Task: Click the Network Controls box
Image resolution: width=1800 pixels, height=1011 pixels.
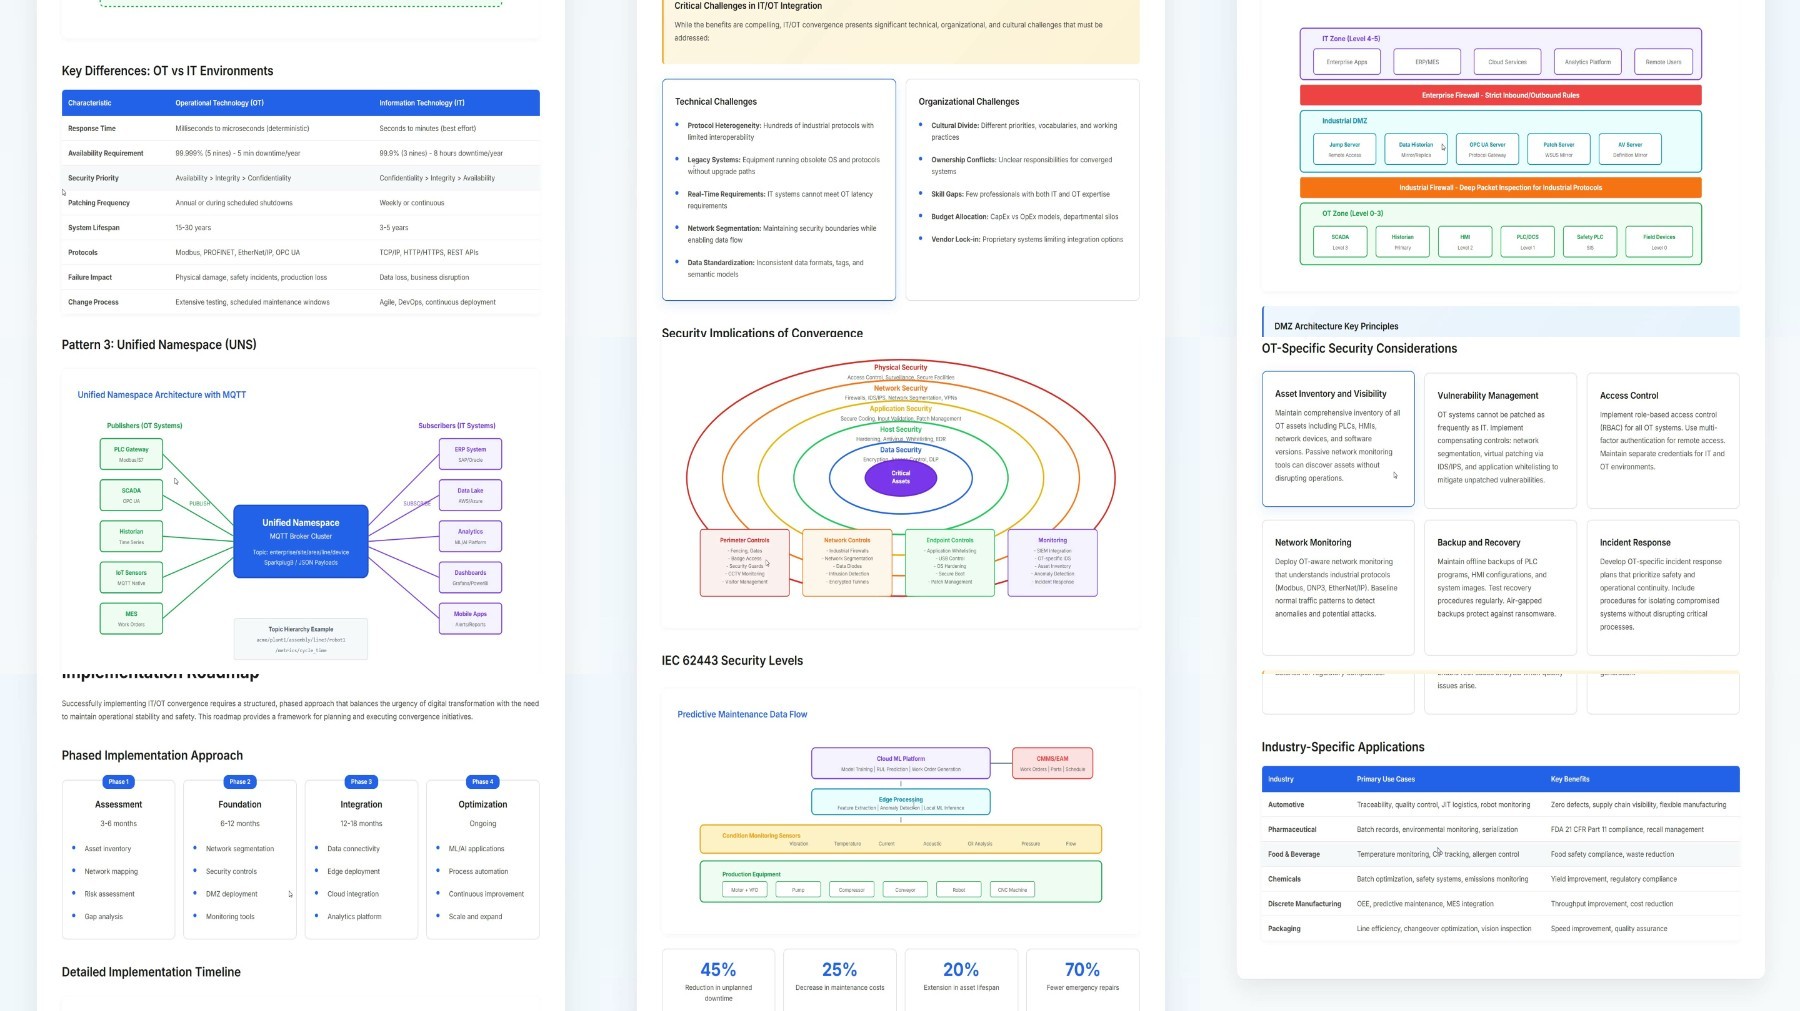Action: point(848,563)
